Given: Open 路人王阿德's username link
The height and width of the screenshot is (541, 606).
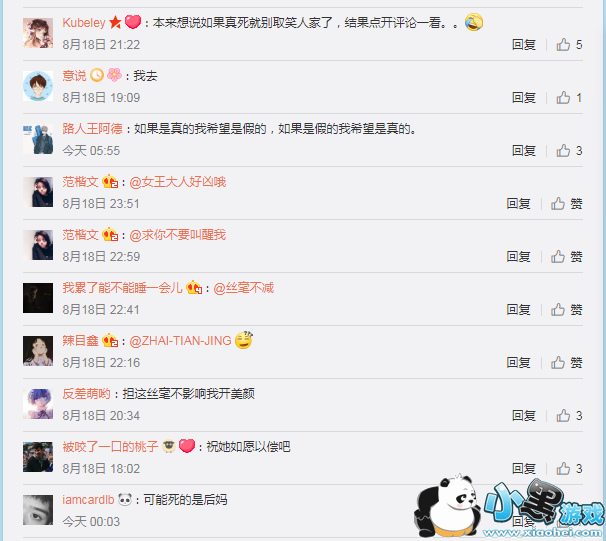Looking at the screenshot, I should [x=92, y=129].
